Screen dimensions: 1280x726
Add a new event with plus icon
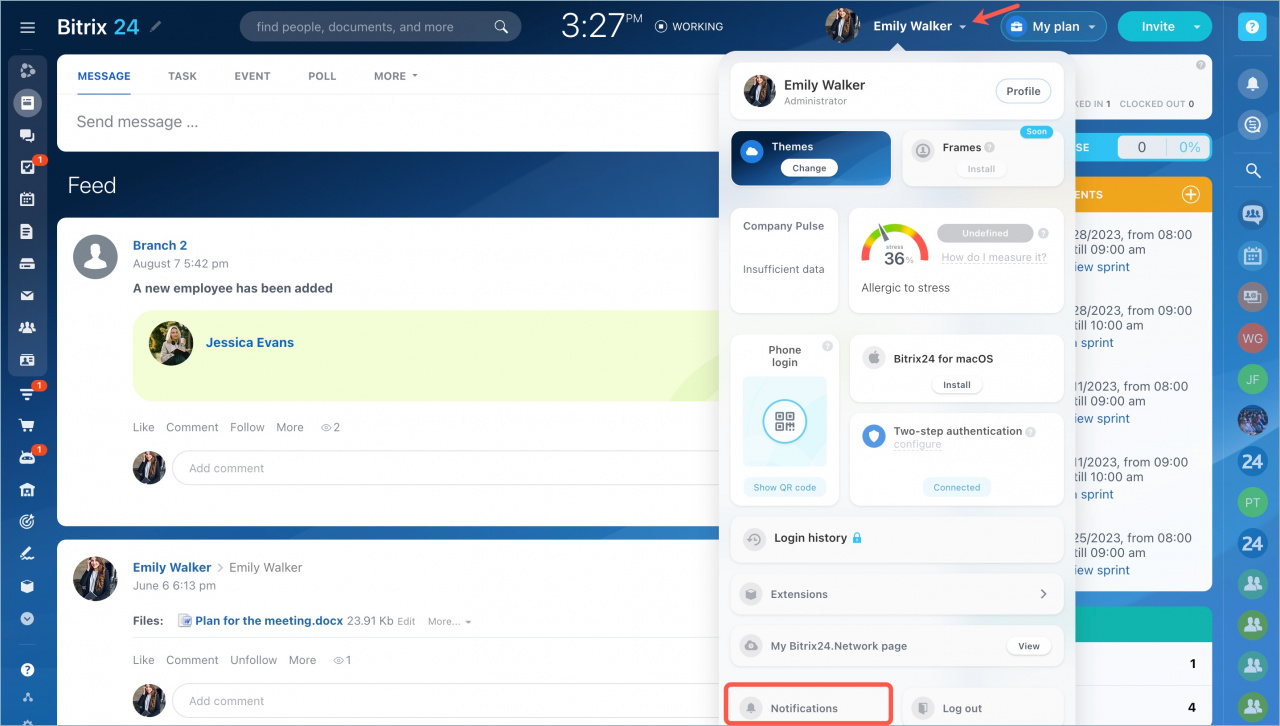(1190, 195)
